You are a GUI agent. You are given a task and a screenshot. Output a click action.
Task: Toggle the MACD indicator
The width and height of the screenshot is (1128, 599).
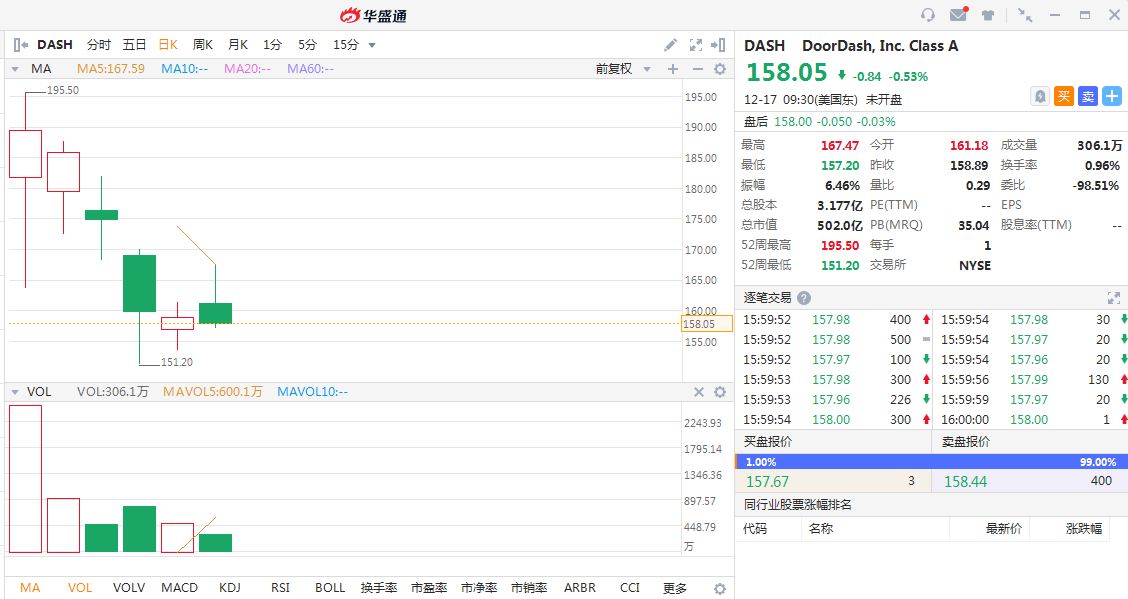[x=179, y=588]
